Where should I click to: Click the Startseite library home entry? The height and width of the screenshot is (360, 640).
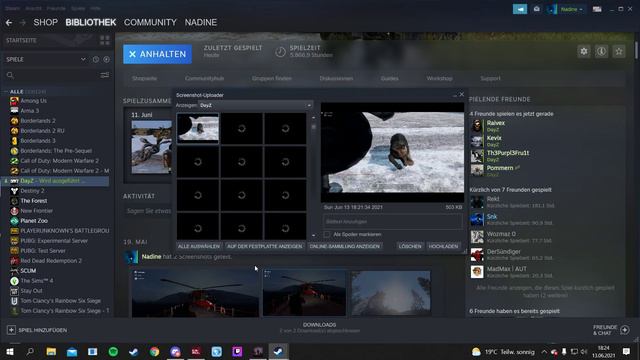click(x=21, y=40)
